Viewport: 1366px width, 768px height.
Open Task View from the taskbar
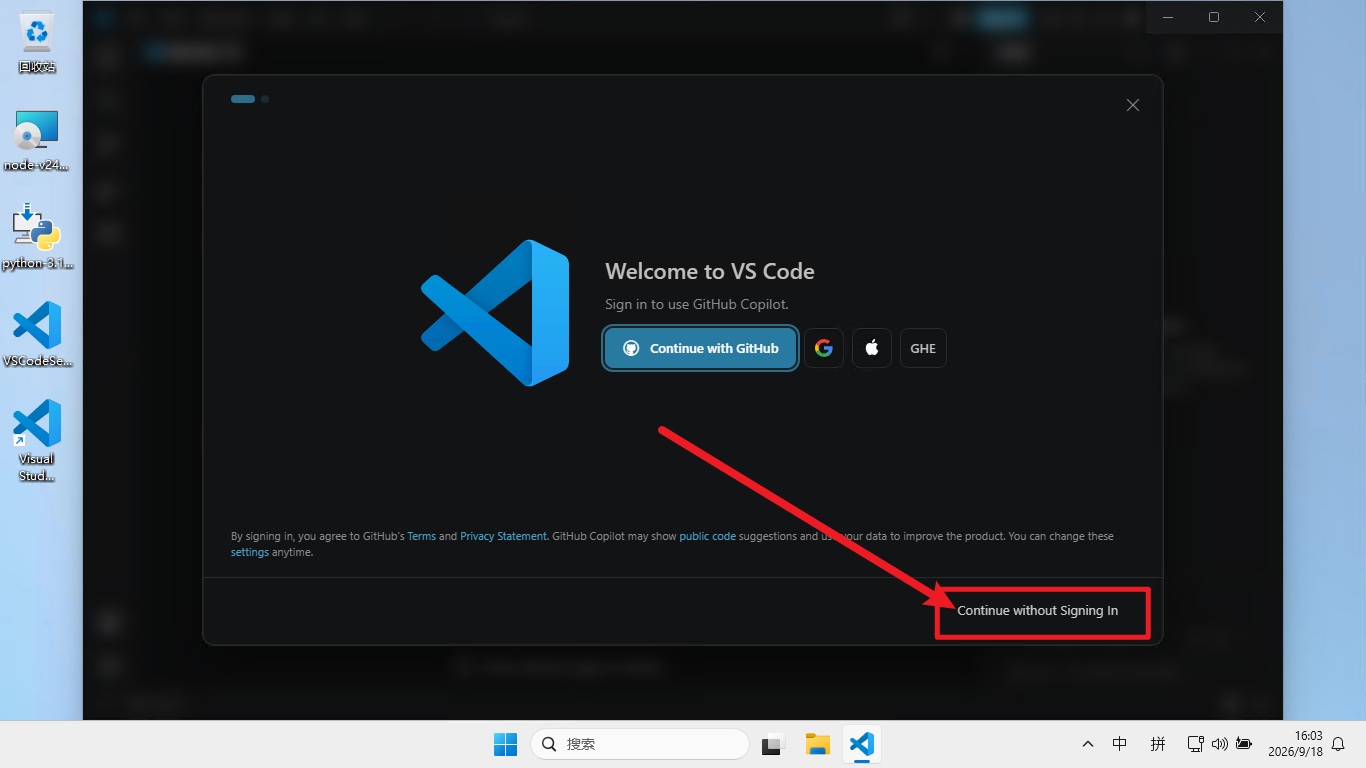772,744
